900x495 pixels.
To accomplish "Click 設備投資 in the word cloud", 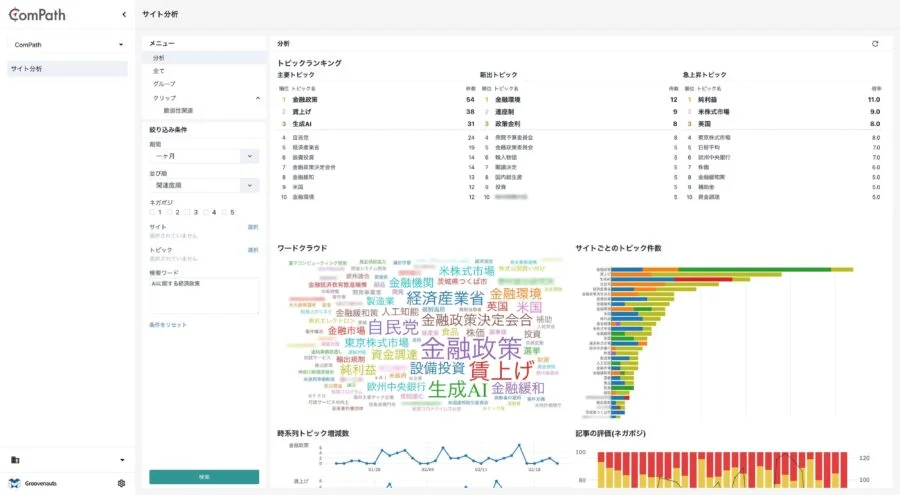I will click(437, 368).
